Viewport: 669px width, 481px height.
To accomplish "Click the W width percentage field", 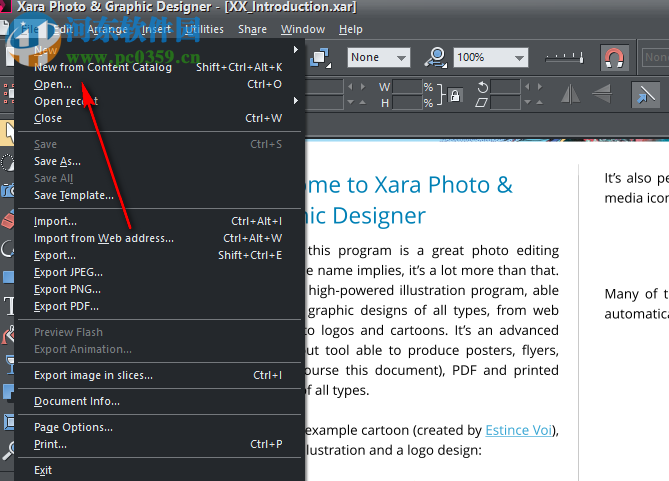I will pos(407,87).
